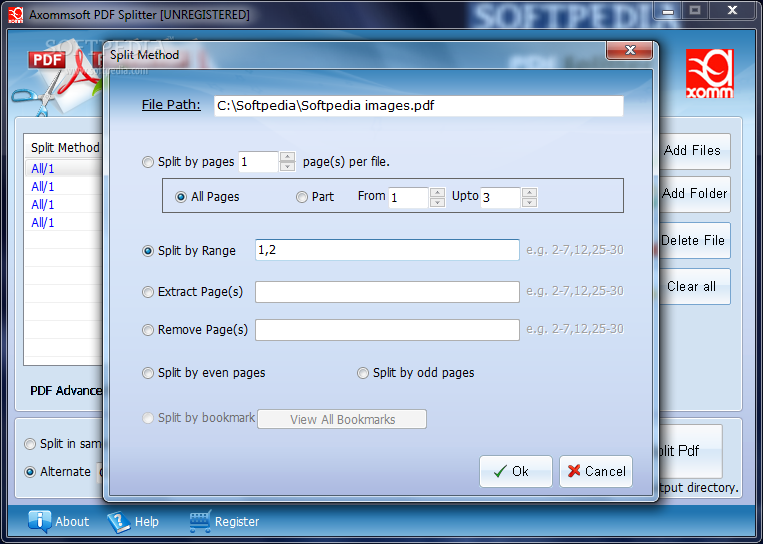This screenshot has height=544, width=763.
Task: Select the third All/1 row in the list
Action: tap(64, 204)
